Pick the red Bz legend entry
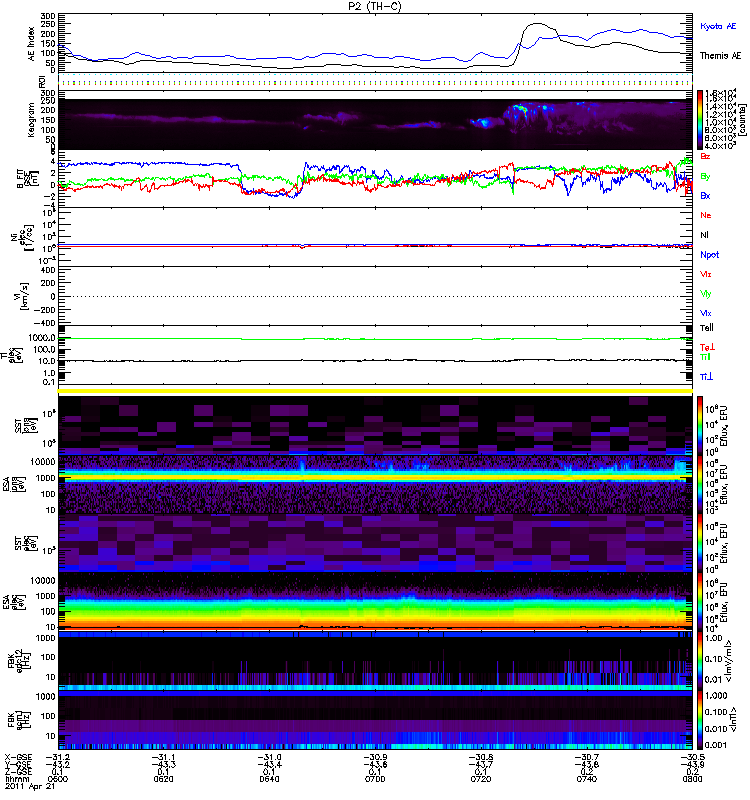The height and width of the screenshot is (800, 750). [706, 157]
